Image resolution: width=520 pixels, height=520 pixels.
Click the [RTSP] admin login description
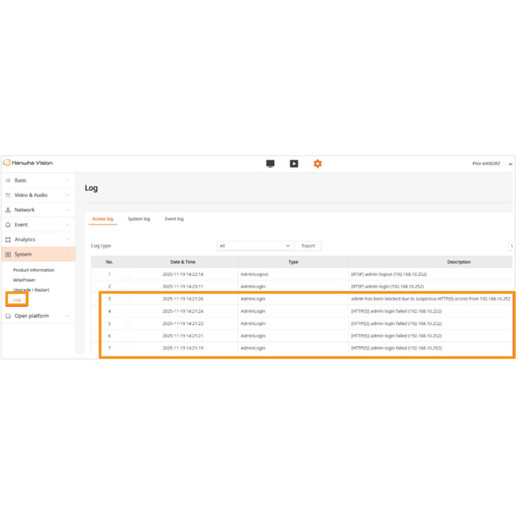(x=387, y=287)
